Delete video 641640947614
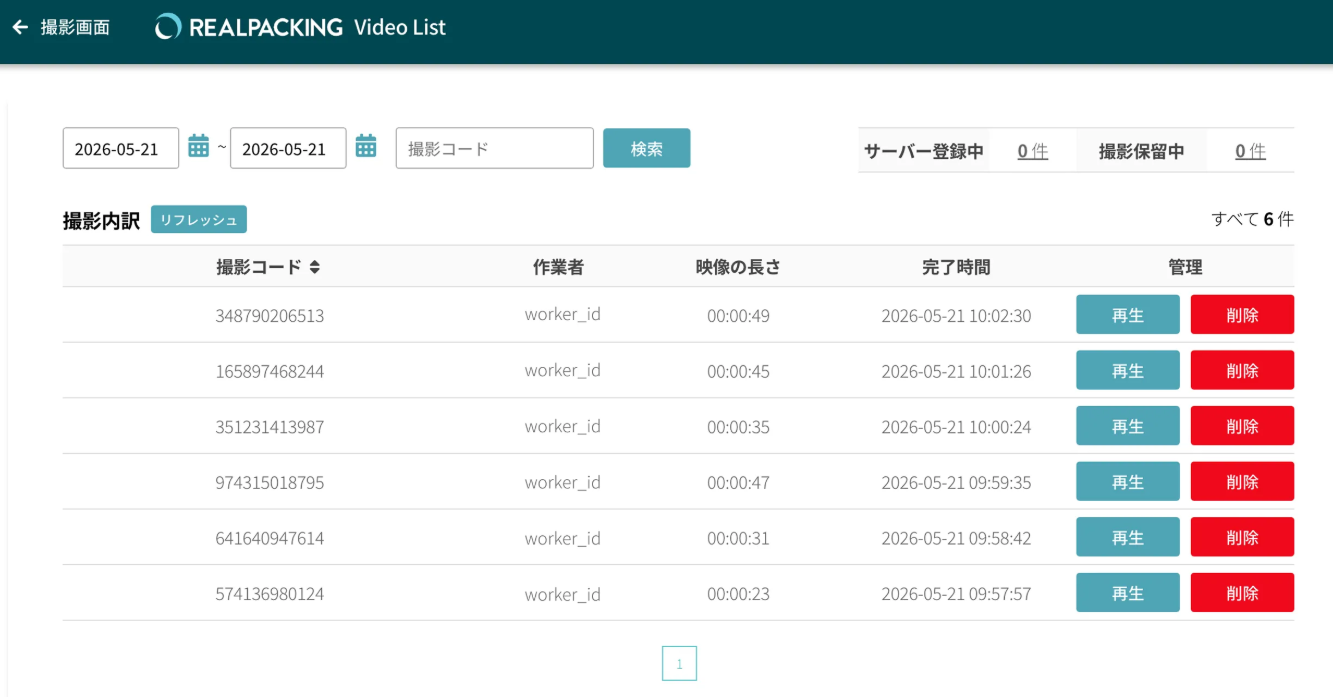Screen dimensions: 1333x697 (1242, 537)
